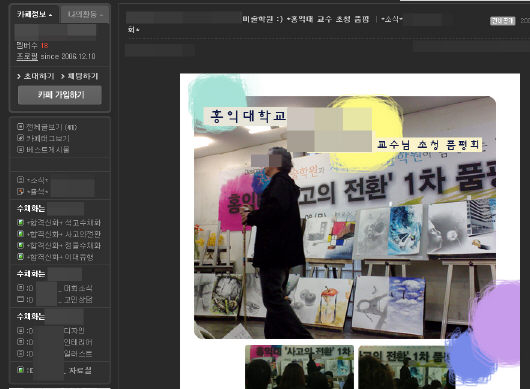
Task: Open the 자료실 board
Action: click(80, 371)
